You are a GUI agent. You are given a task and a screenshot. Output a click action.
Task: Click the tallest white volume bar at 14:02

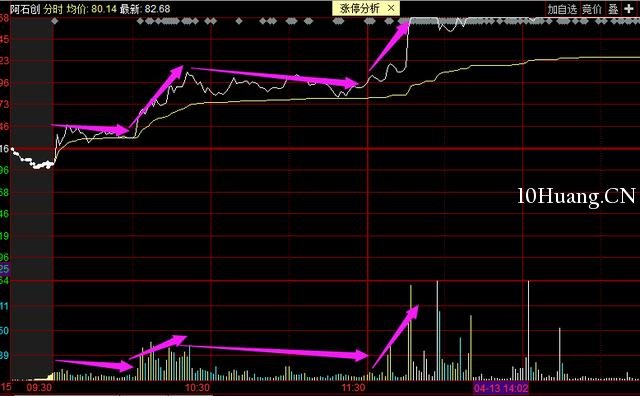tap(529, 331)
